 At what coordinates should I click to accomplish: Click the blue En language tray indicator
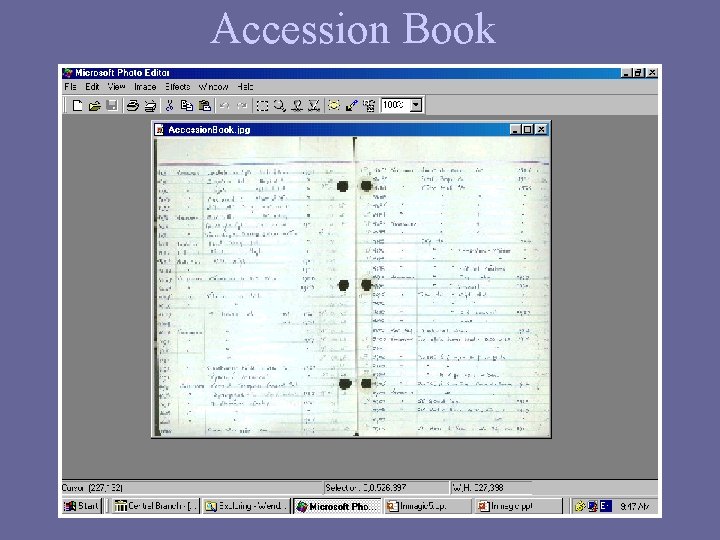pyautogui.click(x=606, y=506)
